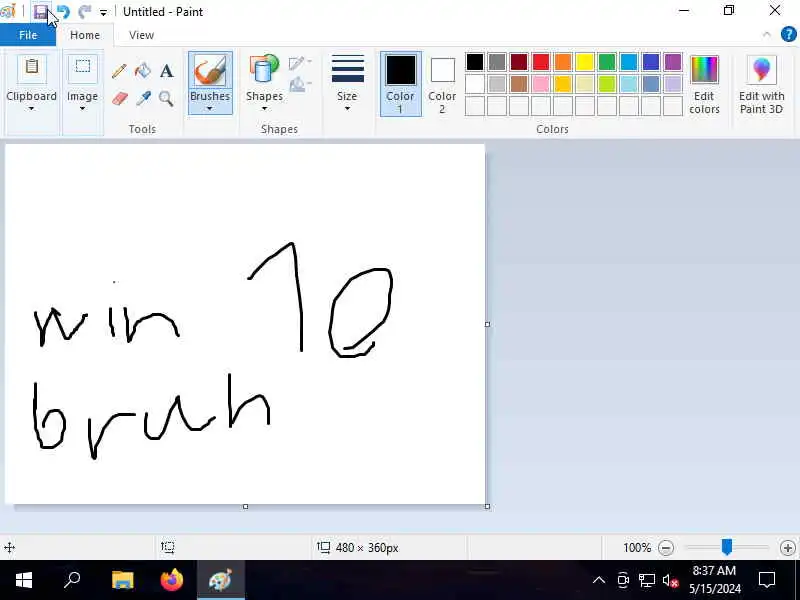The height and width of the screenshot is (600, 800).
Task: Click the Redo arrow in the quick access toolbar
Action: [x=84, y=11]
